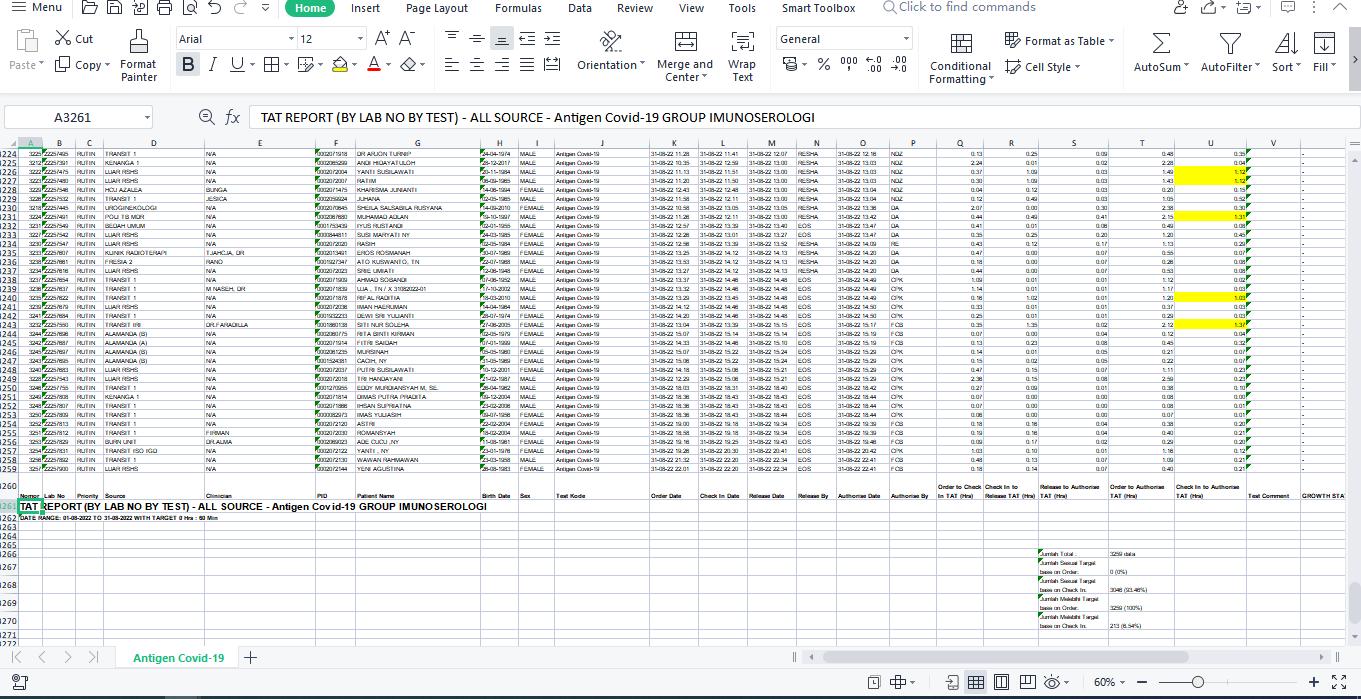Apply fill color with yellow bucket
This screenshot has height=699, width=1361.
click(340, 64)
